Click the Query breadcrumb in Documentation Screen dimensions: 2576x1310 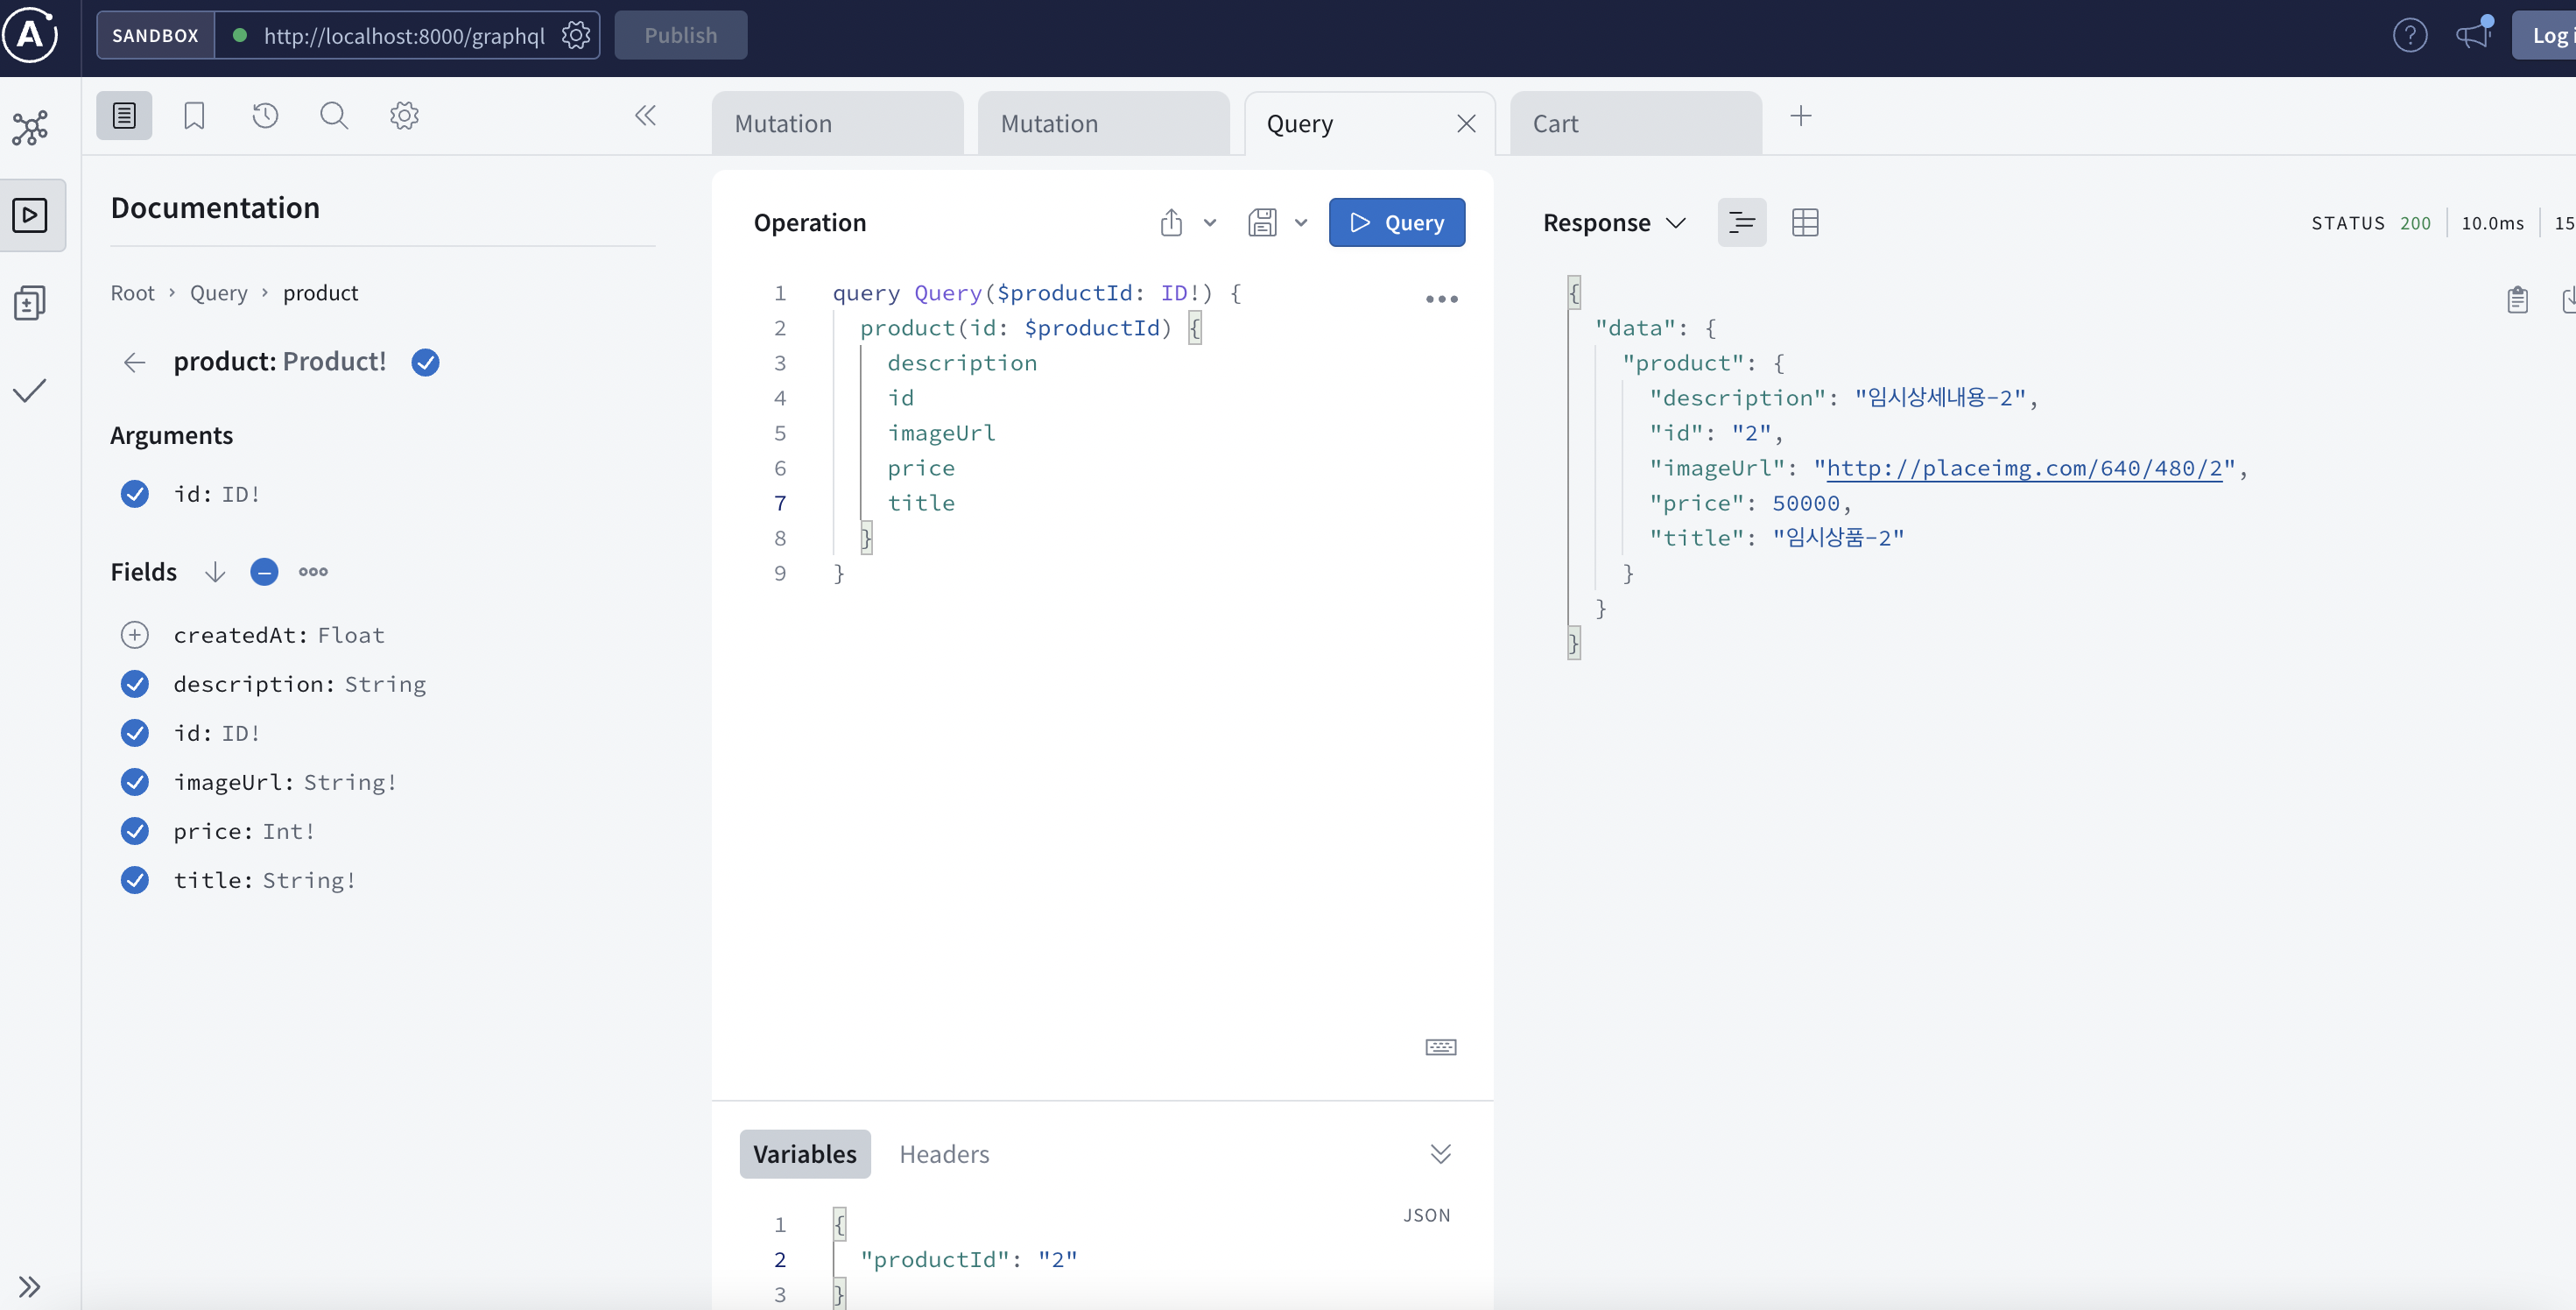[218, 293]
